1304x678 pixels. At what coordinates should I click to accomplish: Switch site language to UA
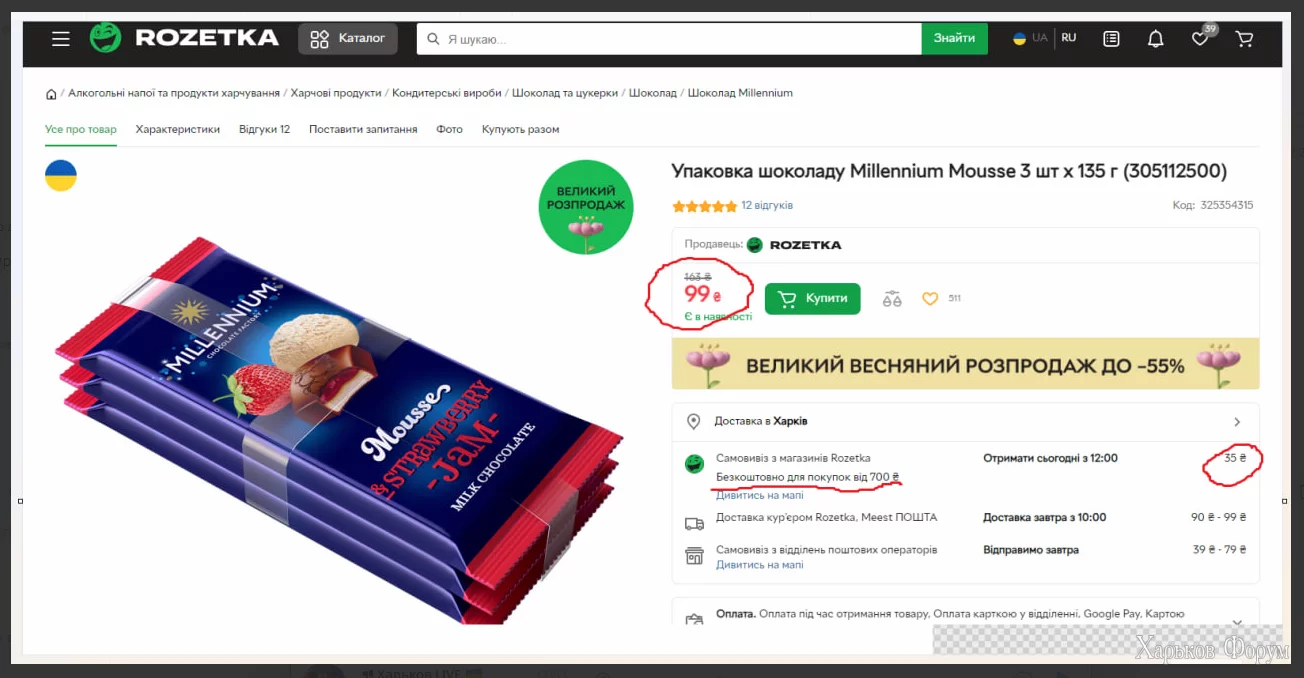[x=1031, y=38]
